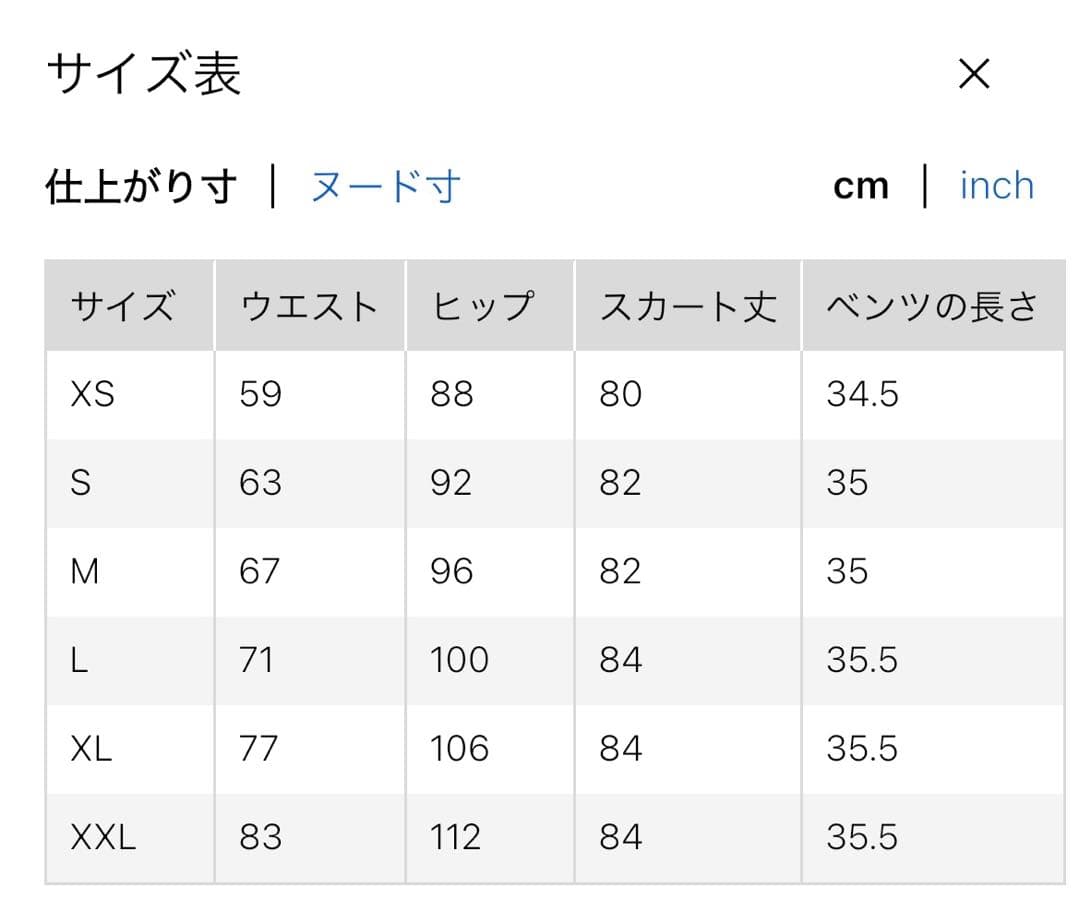Click the サイズ column header
The height and width of the screenshot is (924, 1080).
[x=123, y=306]
